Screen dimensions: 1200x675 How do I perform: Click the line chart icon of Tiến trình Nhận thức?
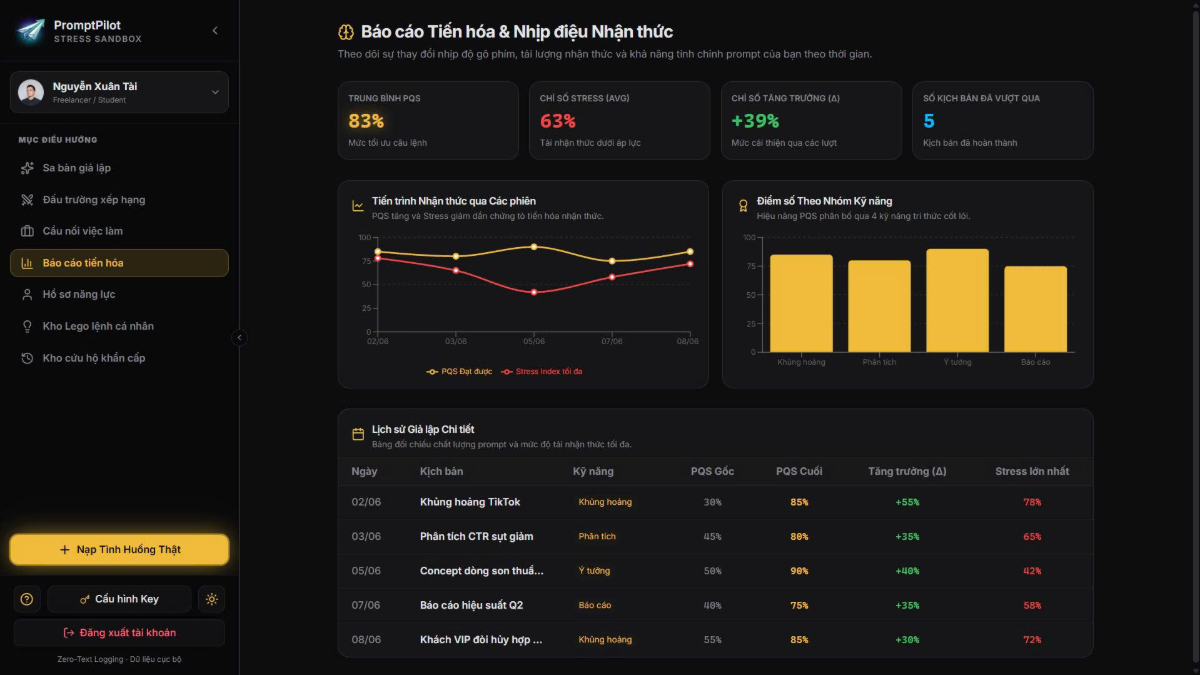coord(358,206)
